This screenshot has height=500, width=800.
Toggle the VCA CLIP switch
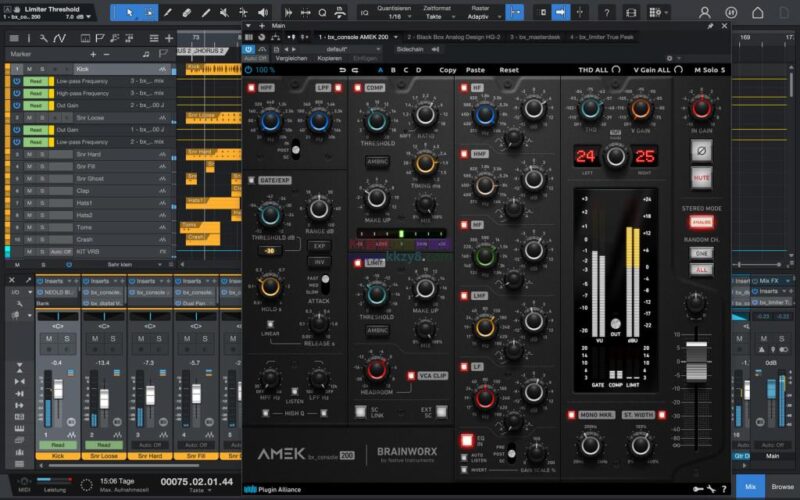coord(411,376)
